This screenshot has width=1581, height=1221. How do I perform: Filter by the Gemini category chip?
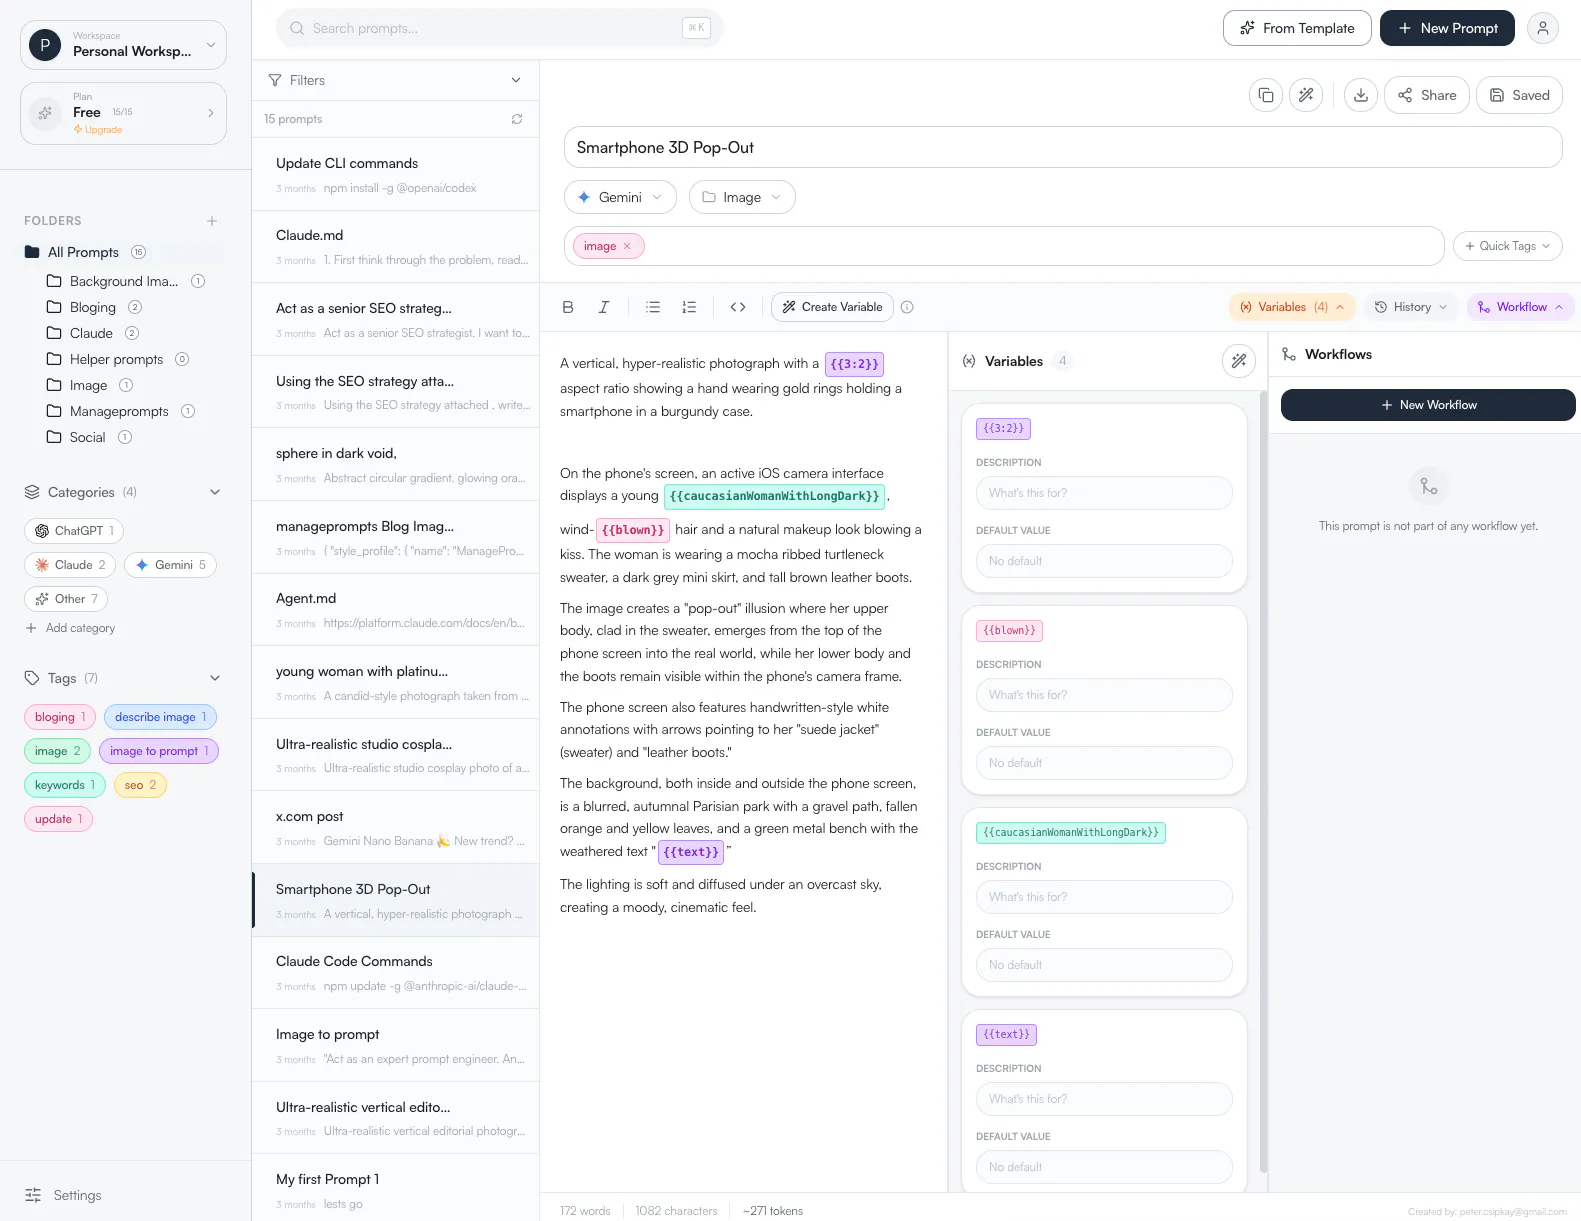click(170, 565)
